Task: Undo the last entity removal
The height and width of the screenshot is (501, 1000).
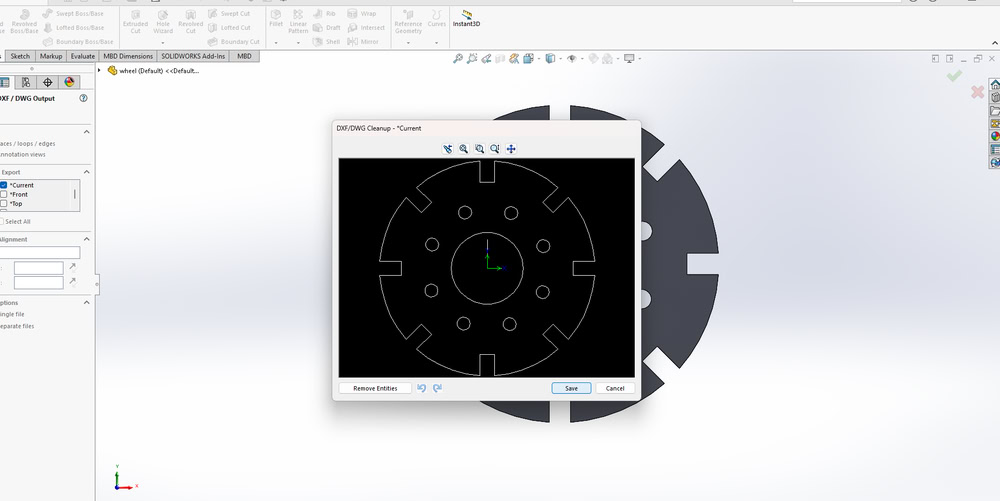Action: [421, 388]
